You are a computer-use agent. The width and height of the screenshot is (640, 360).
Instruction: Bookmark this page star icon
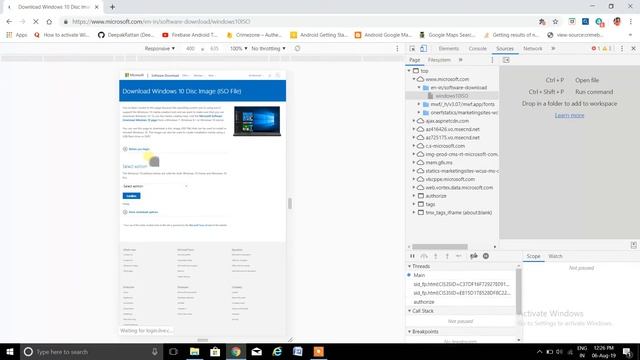(555, 22)
